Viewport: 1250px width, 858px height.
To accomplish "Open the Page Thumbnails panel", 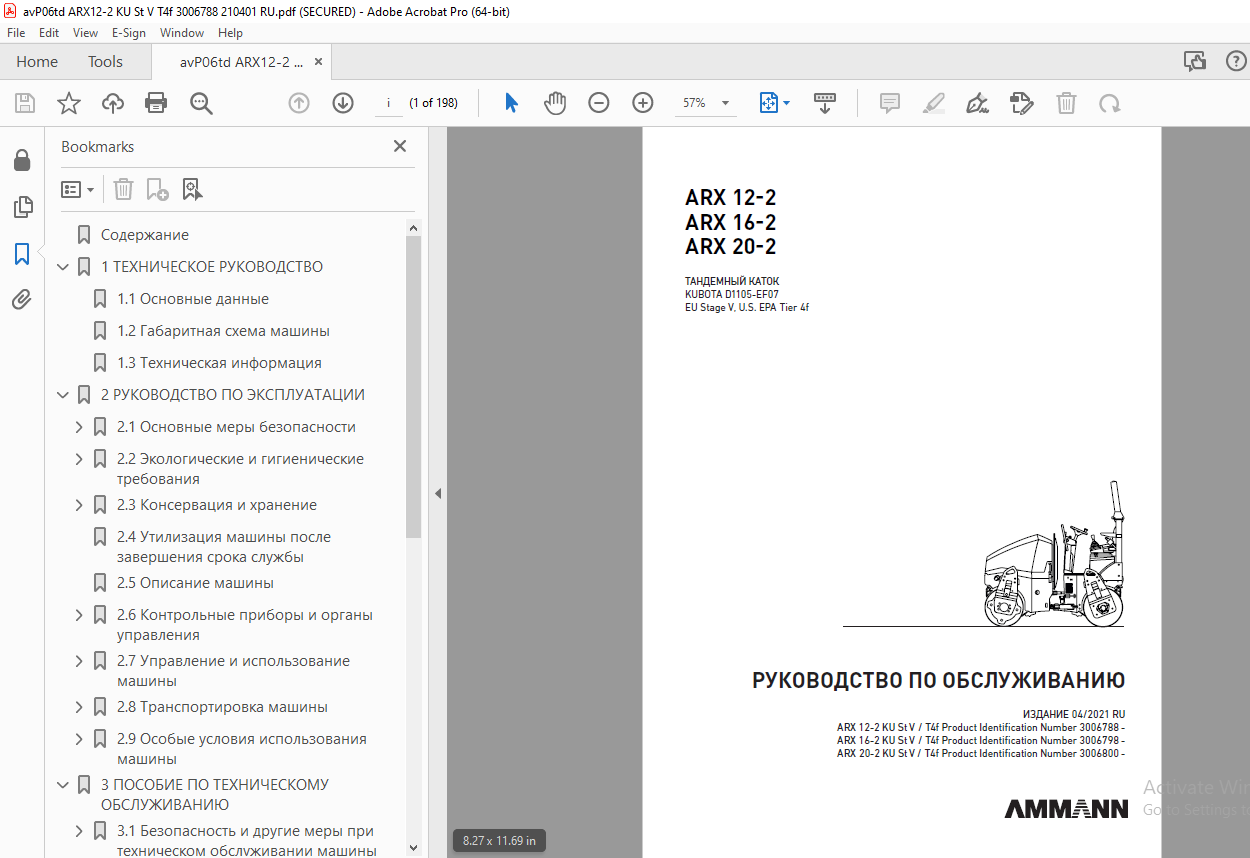I will pyautogui.click(x=22, y=207).
